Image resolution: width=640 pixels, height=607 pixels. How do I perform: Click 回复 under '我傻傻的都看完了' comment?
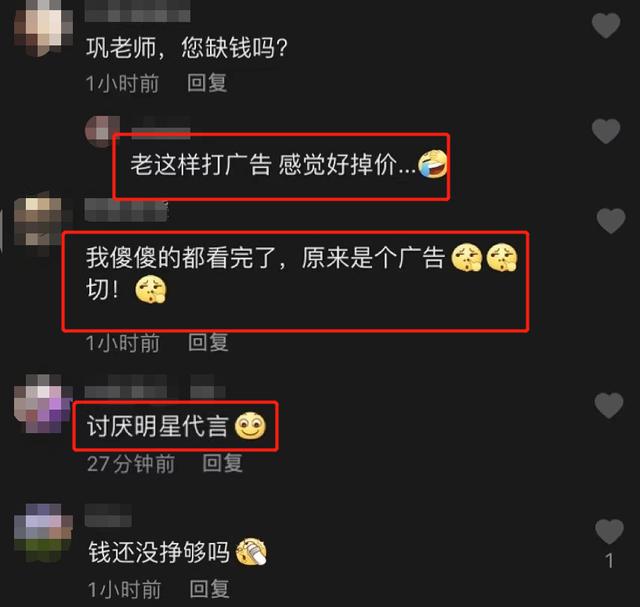(208, 342)
